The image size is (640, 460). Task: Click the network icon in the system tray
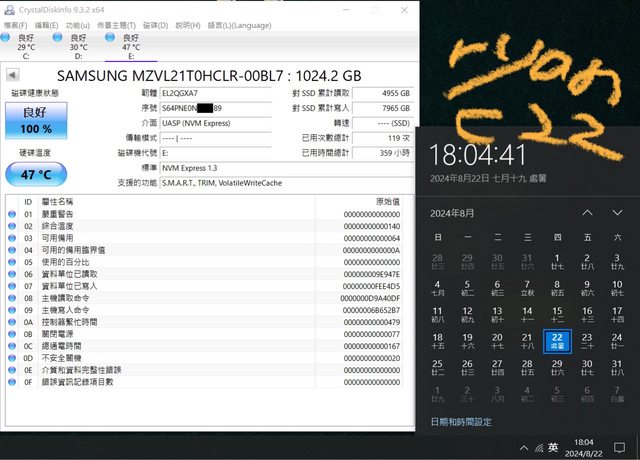[x=540, y=446]
